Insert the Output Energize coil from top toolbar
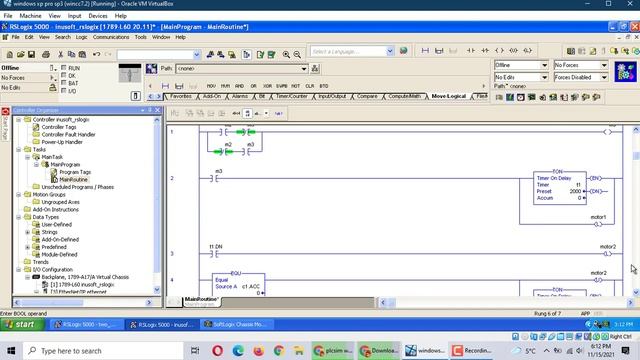Image resolution: width=640 pixels, height=360 pixels. coord(499,51)
